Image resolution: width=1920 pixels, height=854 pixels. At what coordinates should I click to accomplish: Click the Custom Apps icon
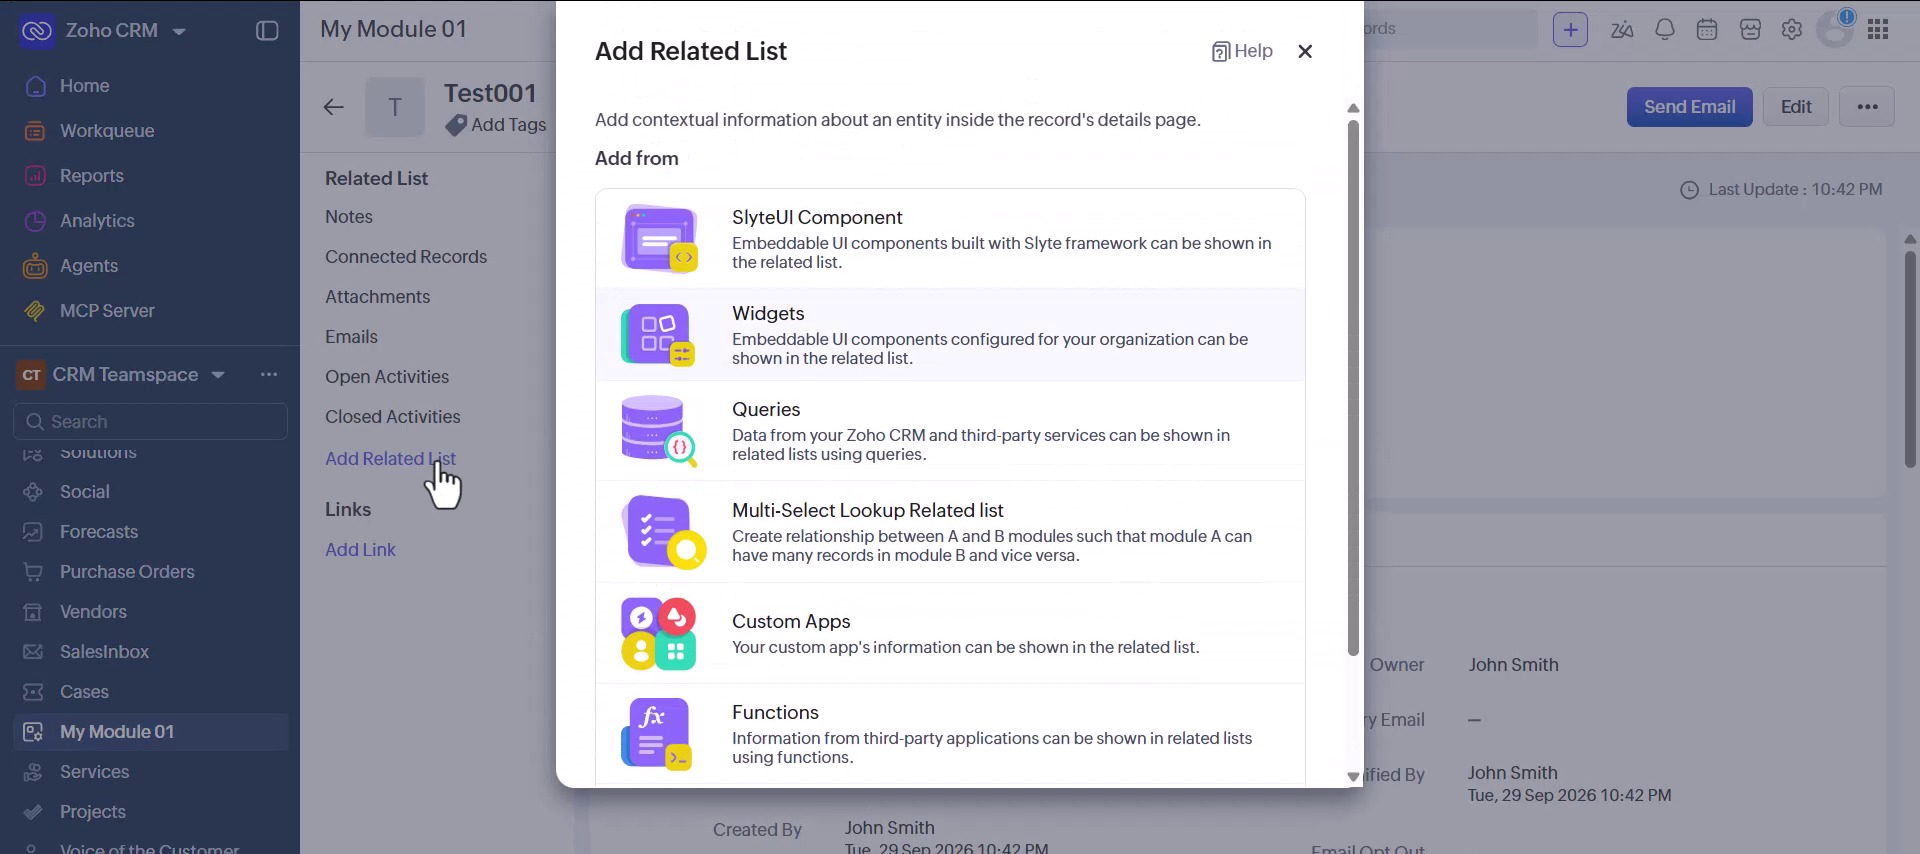tap(659, 634)
